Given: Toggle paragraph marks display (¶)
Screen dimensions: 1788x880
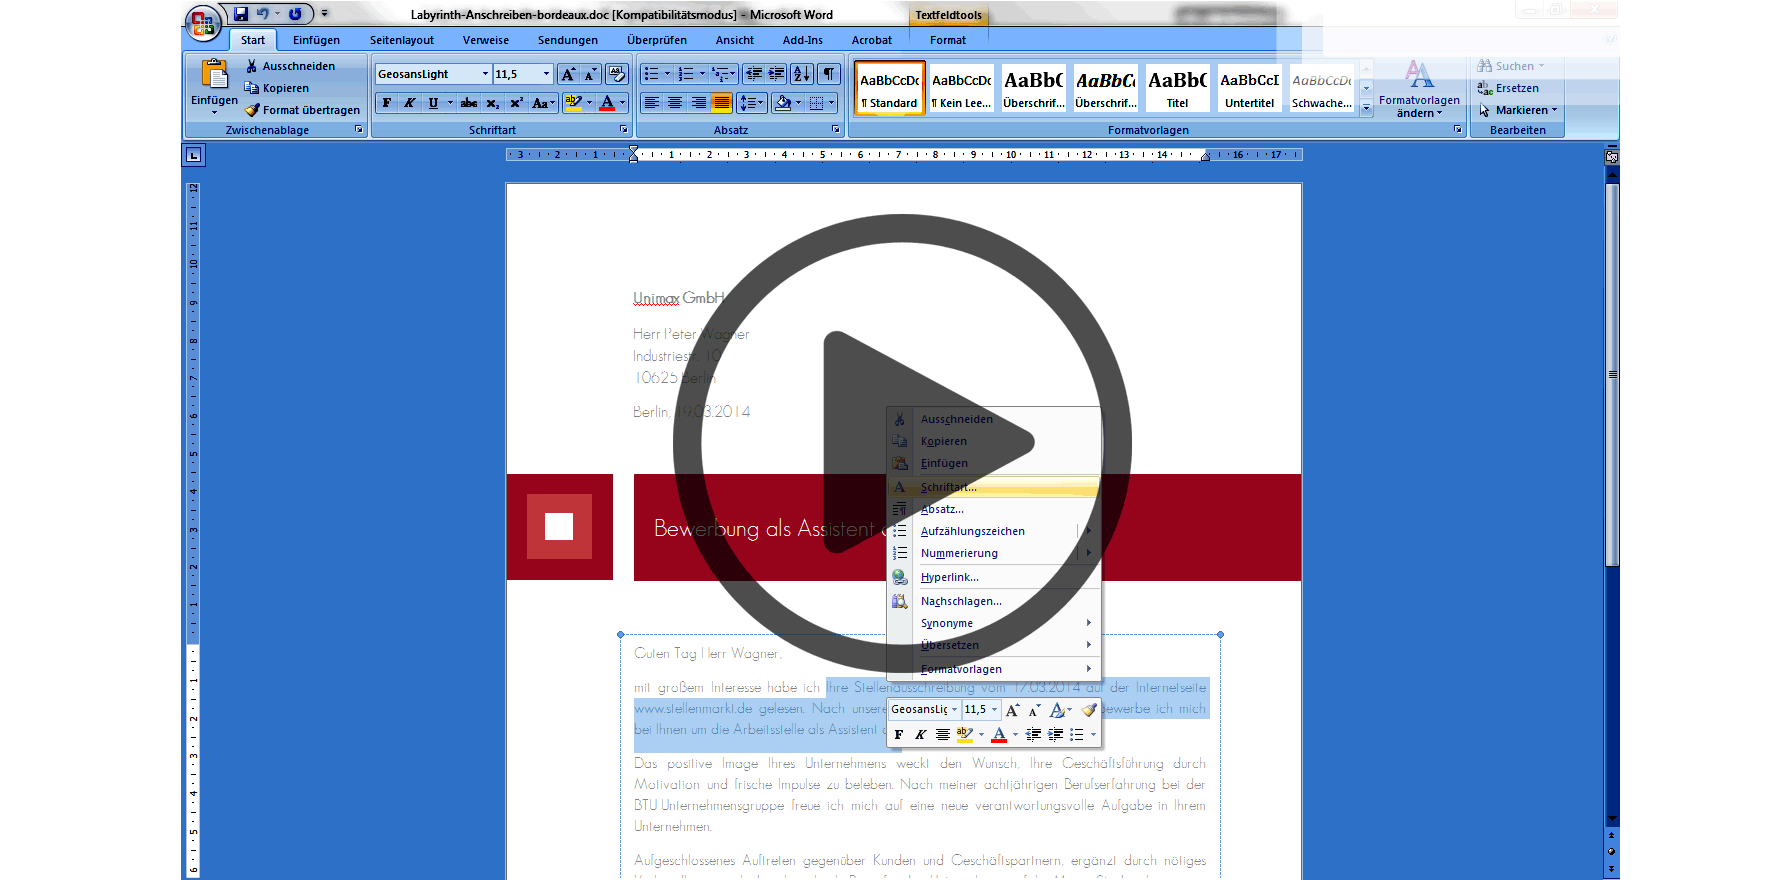Looking at the screenshot, I should pos(829,74).
